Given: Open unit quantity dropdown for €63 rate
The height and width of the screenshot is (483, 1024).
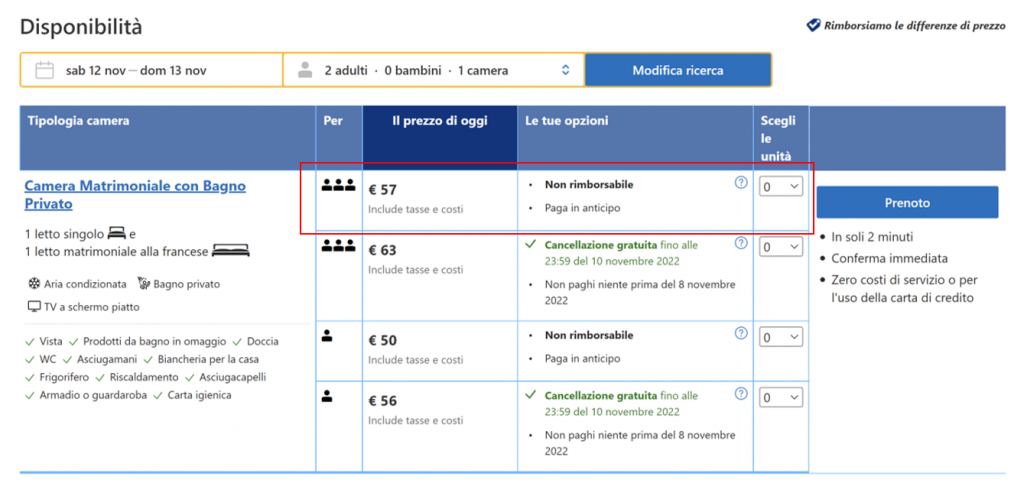Looking at the screenshot, I should coord(780,247).
